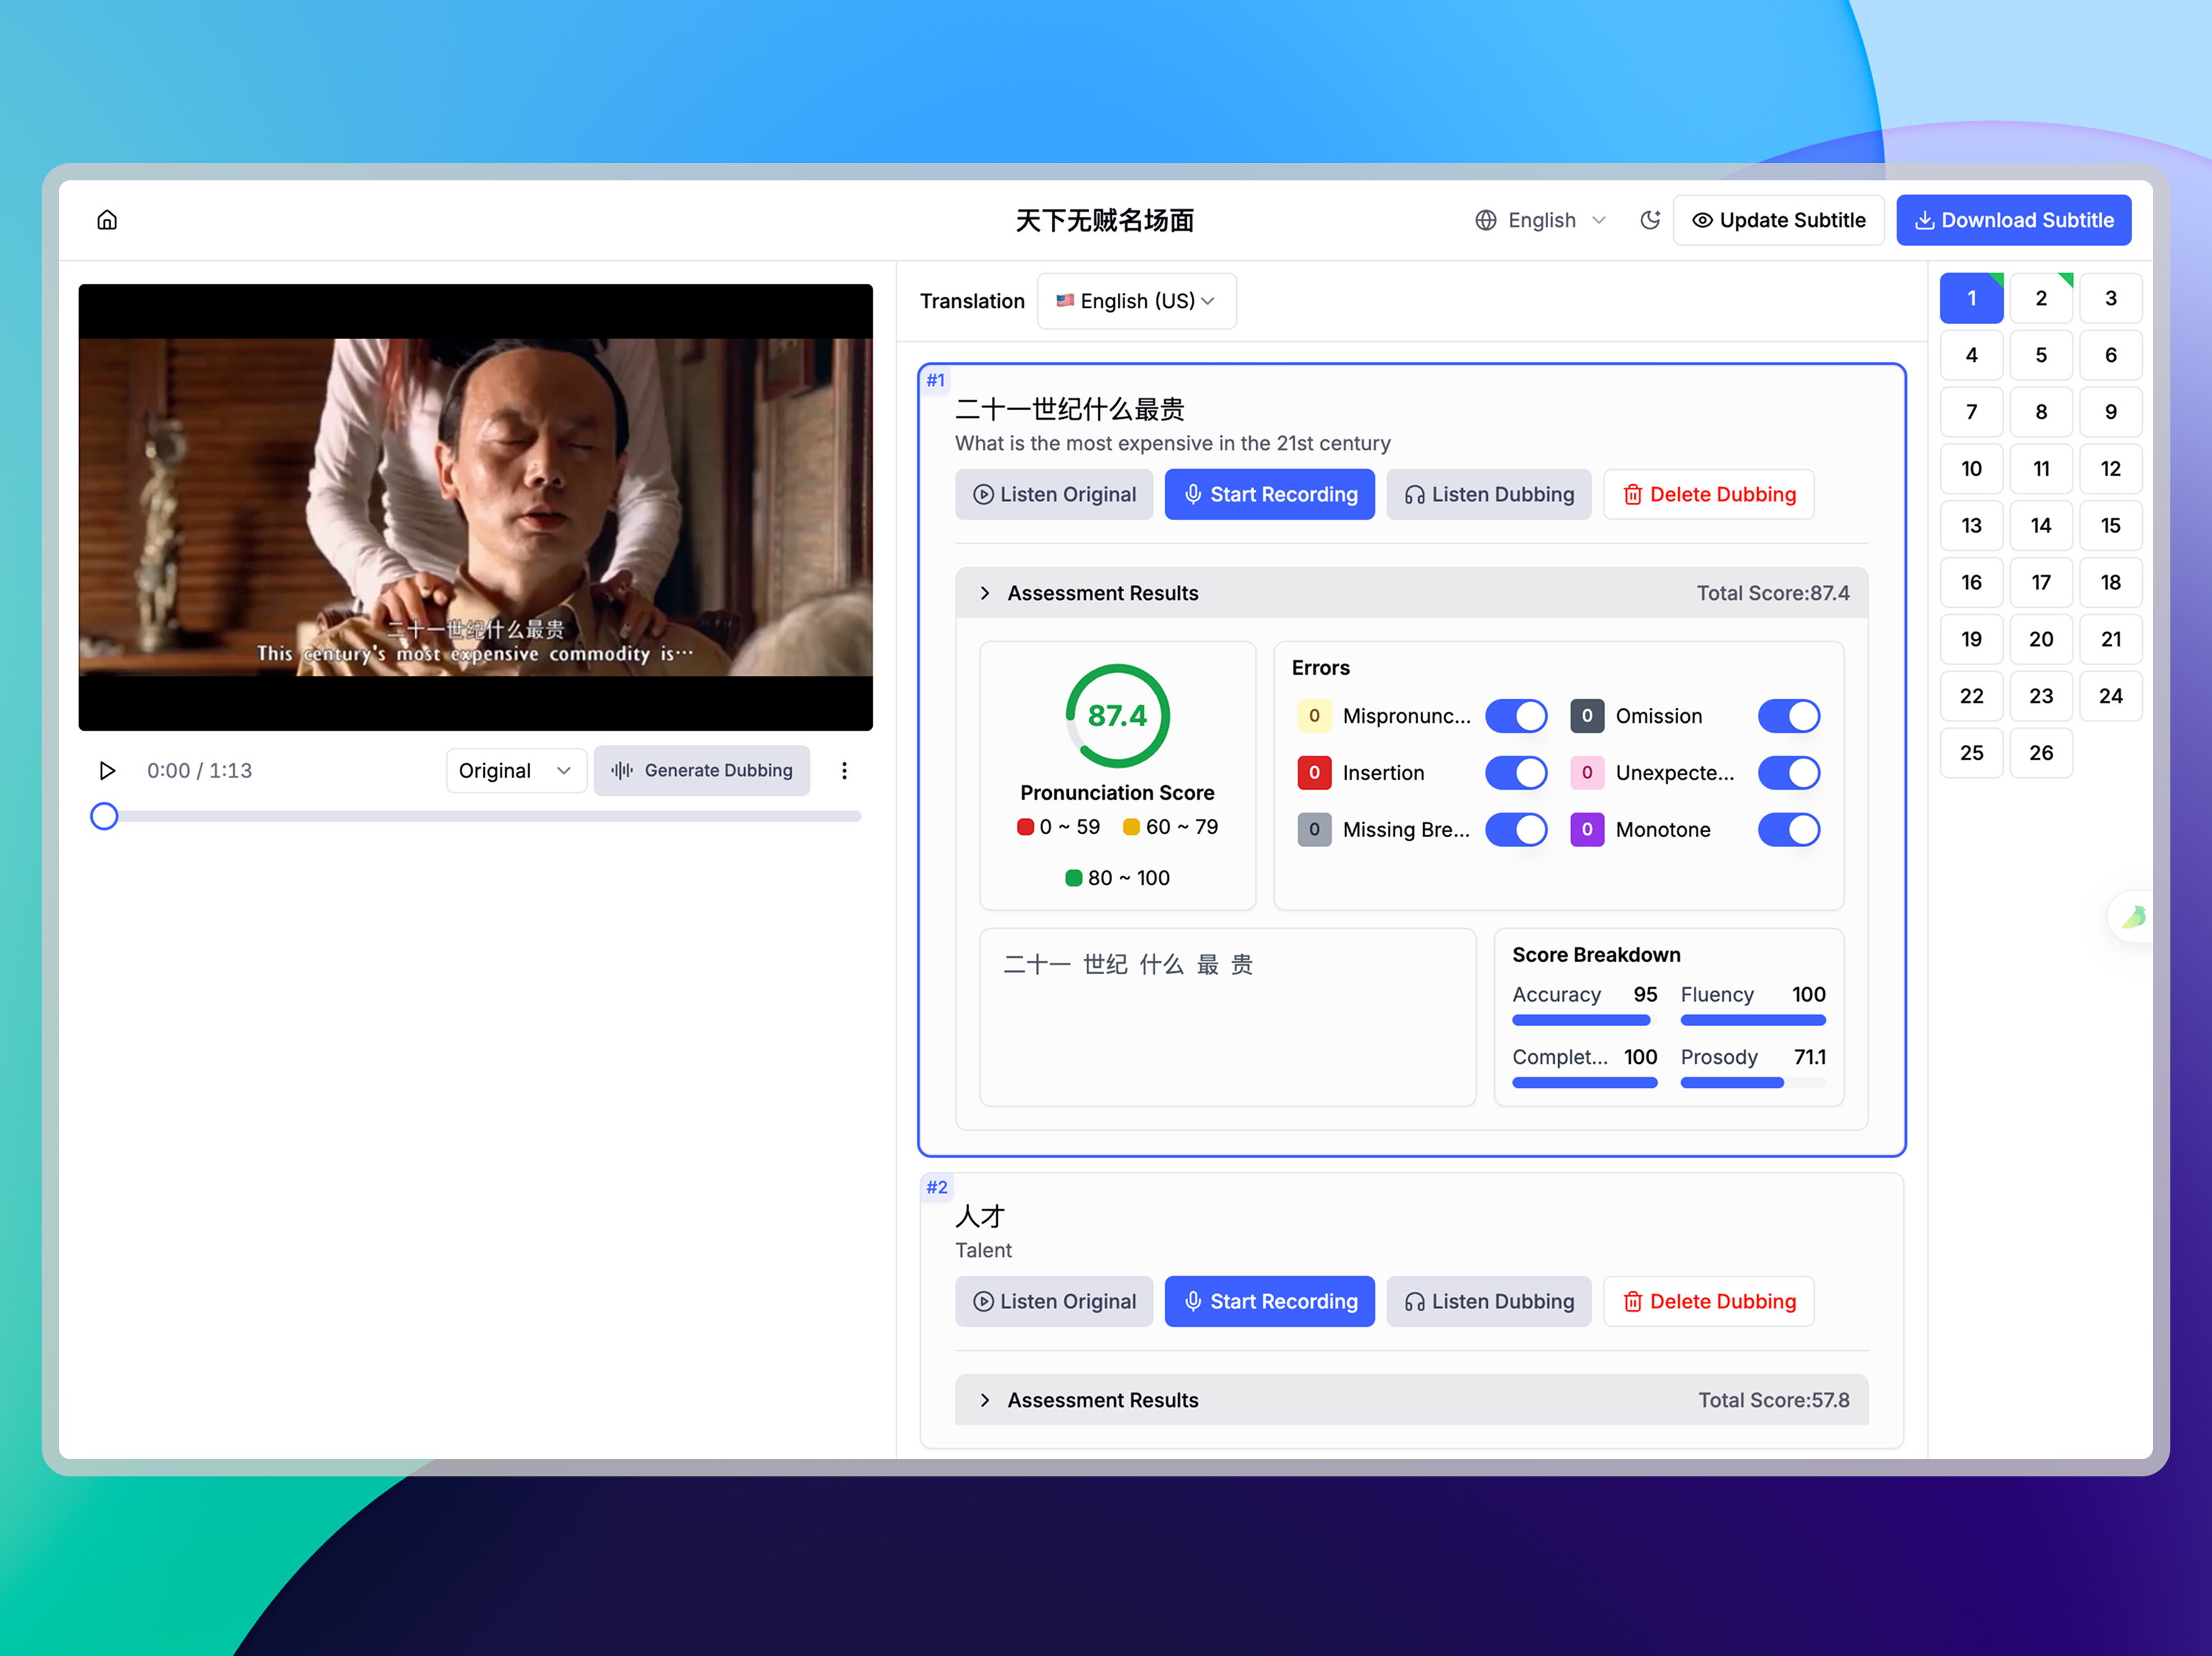Select subtitle number 2 in the grid
Image resolution: width=2212 pixels, height=1656 pixels.
pyautogui.click(x=2040, y=298)
